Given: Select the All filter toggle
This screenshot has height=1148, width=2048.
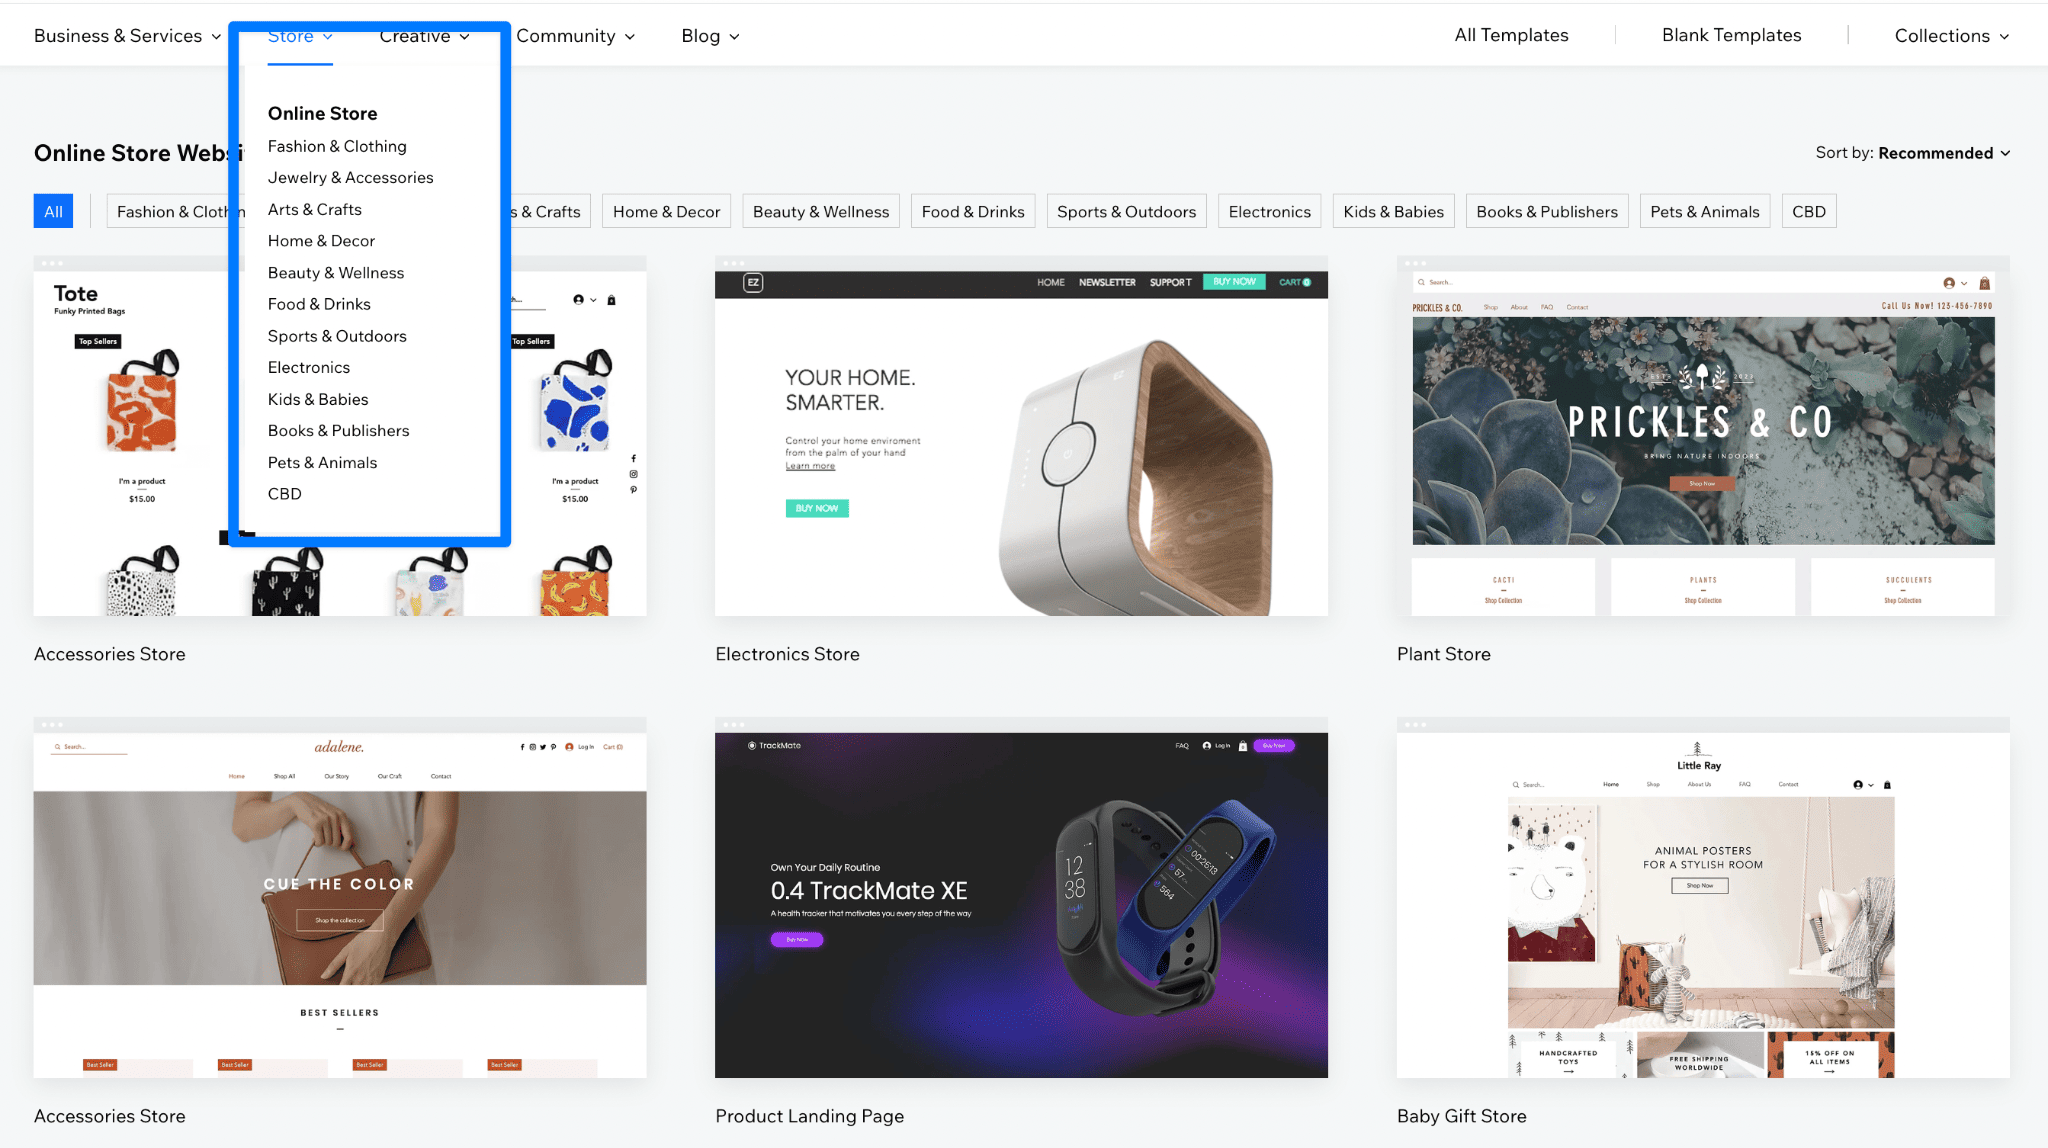Looking at the screenshot, I should tap(53, 211).
